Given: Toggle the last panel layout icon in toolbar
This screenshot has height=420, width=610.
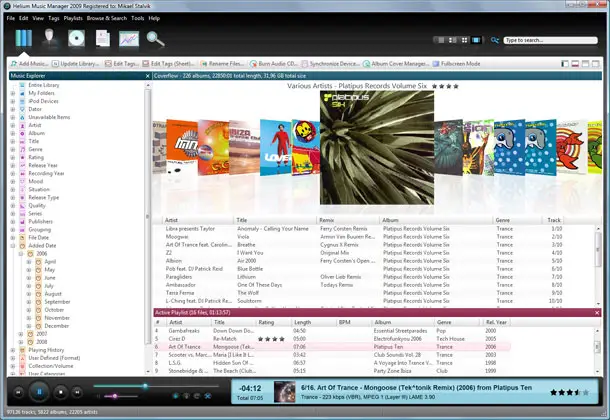Looking at the screenshot, I should pyautogui.click(x=595, y=64).
